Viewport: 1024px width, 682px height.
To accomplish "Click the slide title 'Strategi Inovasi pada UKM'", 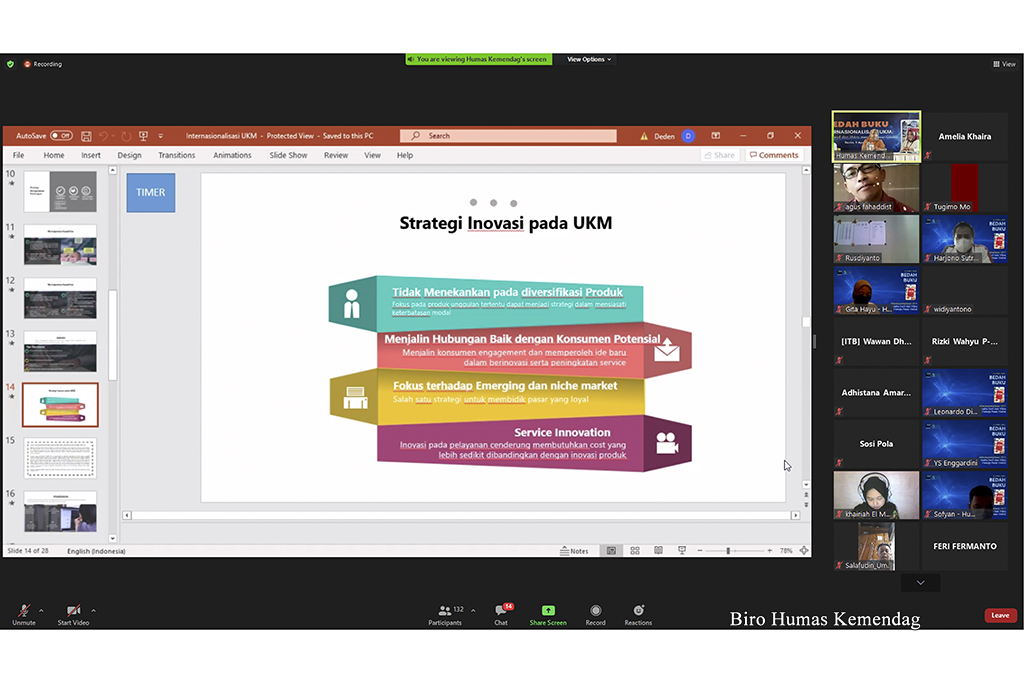I will click(x=505, y=223).
